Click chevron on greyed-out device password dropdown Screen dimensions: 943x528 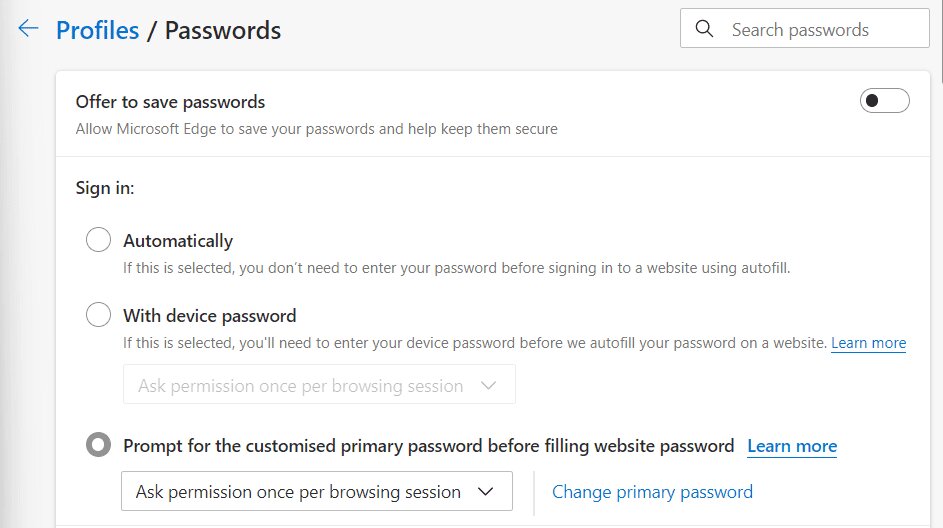[x=488, y=385]
